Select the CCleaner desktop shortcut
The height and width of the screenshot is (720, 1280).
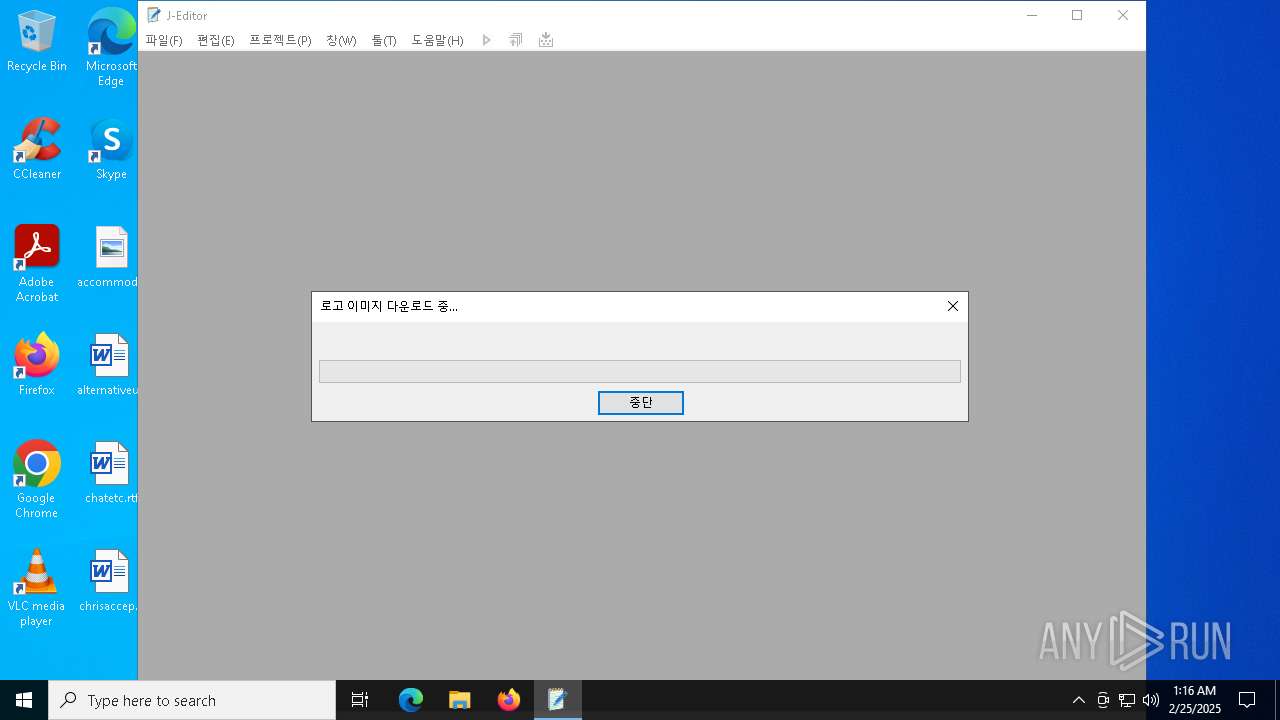pyautogui.click(x=37, y=149)
